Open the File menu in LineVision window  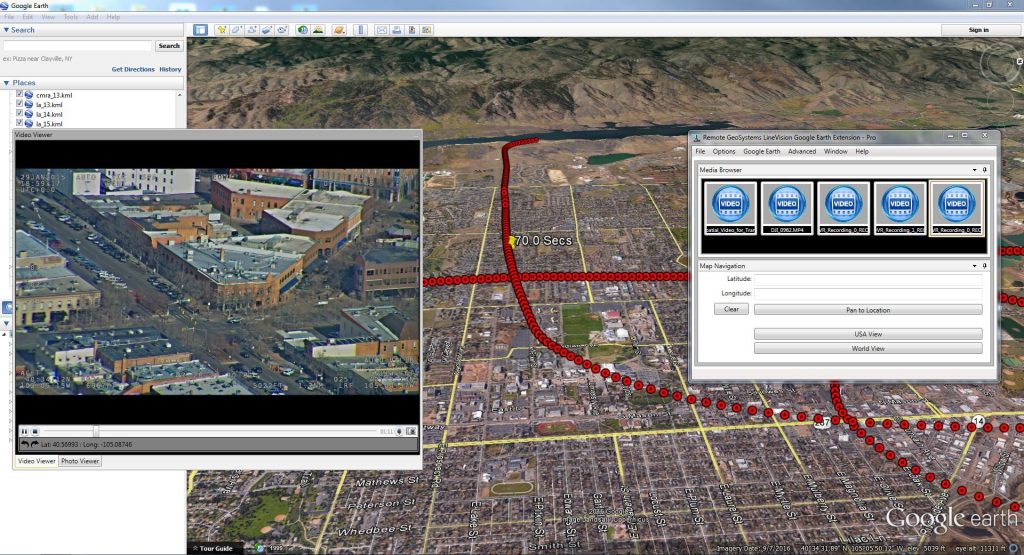coord(700,151)
